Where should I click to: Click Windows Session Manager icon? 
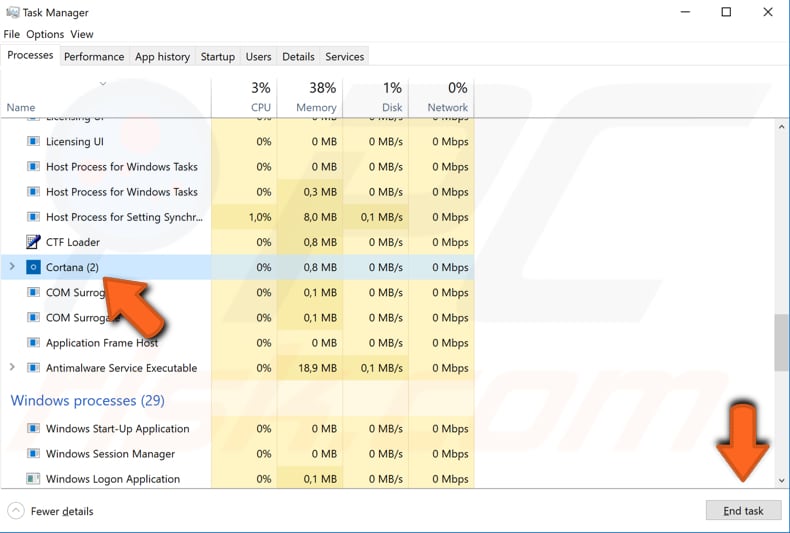(33, 453)
